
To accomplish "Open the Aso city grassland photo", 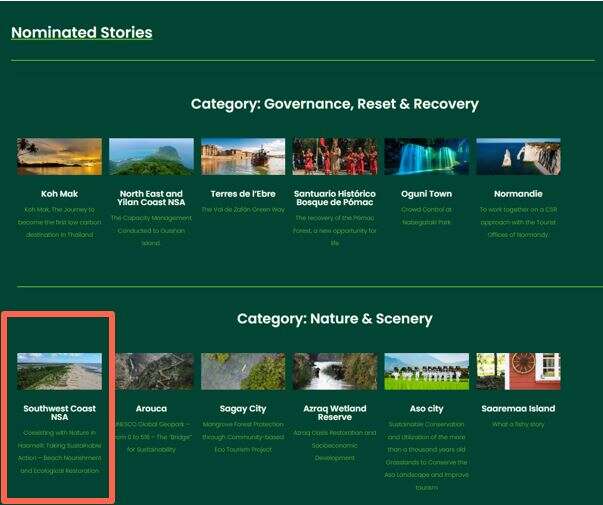I will pos(426,371).
